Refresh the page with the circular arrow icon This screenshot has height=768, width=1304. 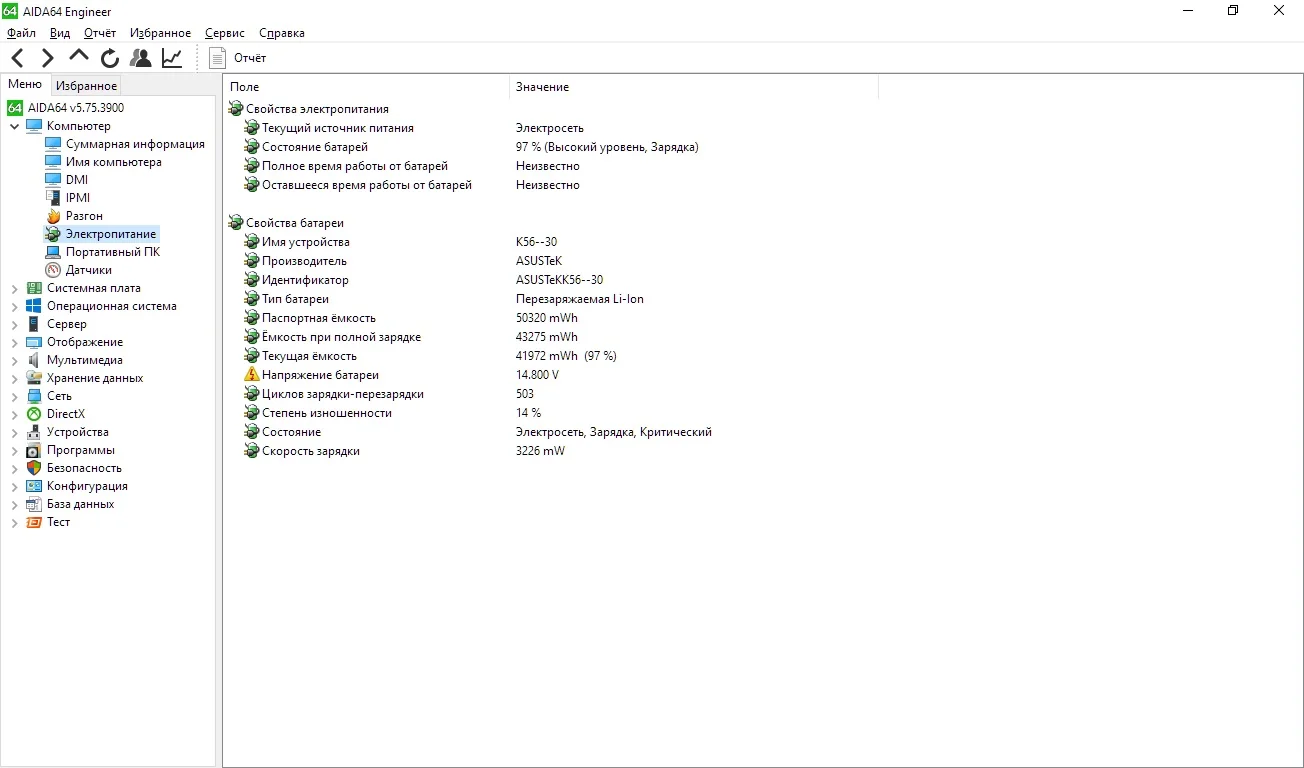[110, 58]
